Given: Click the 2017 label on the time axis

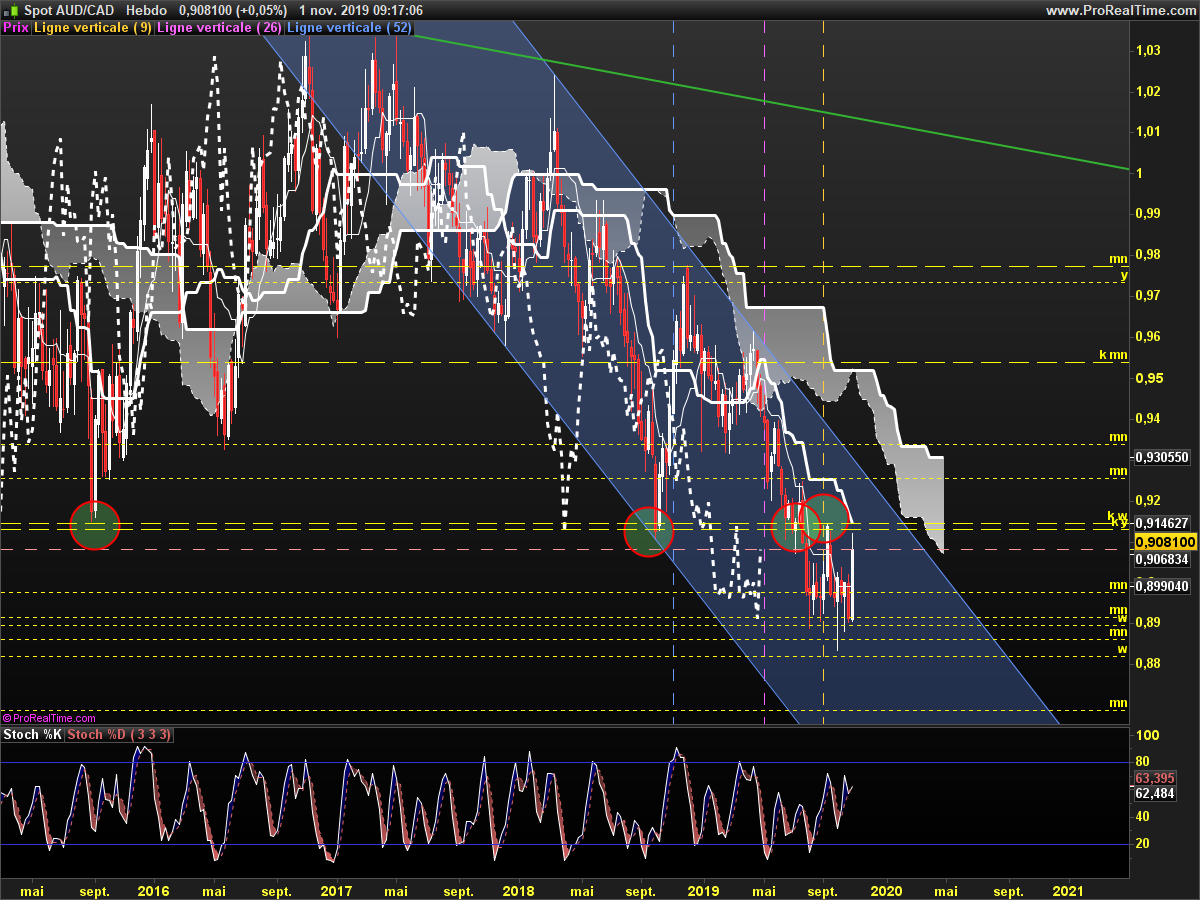Looking at the screenshot, I should (x=336, y=890).
